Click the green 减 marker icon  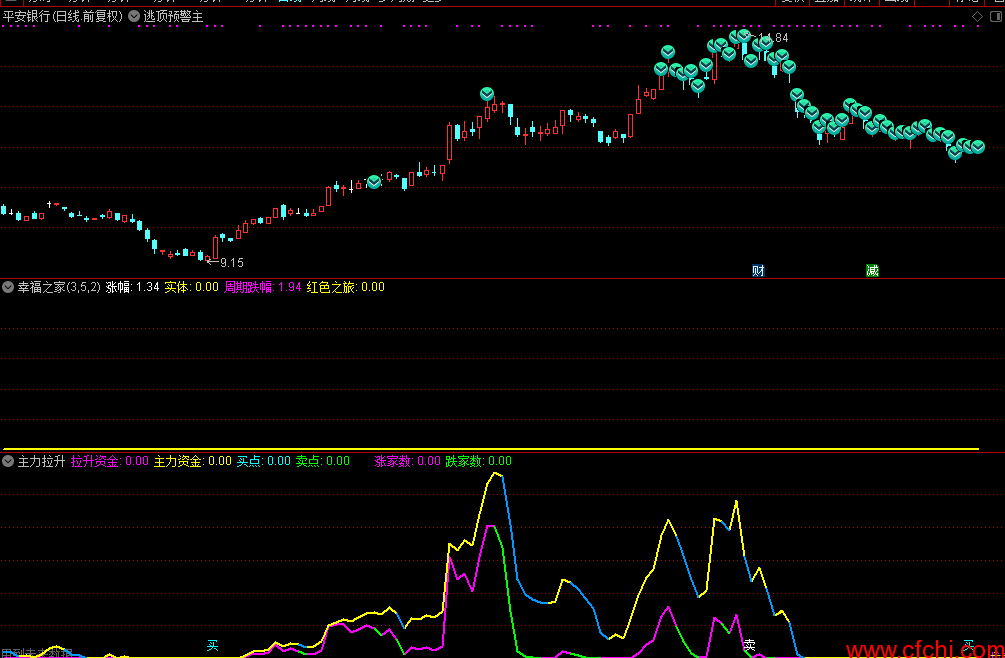[x=872, y=270]
